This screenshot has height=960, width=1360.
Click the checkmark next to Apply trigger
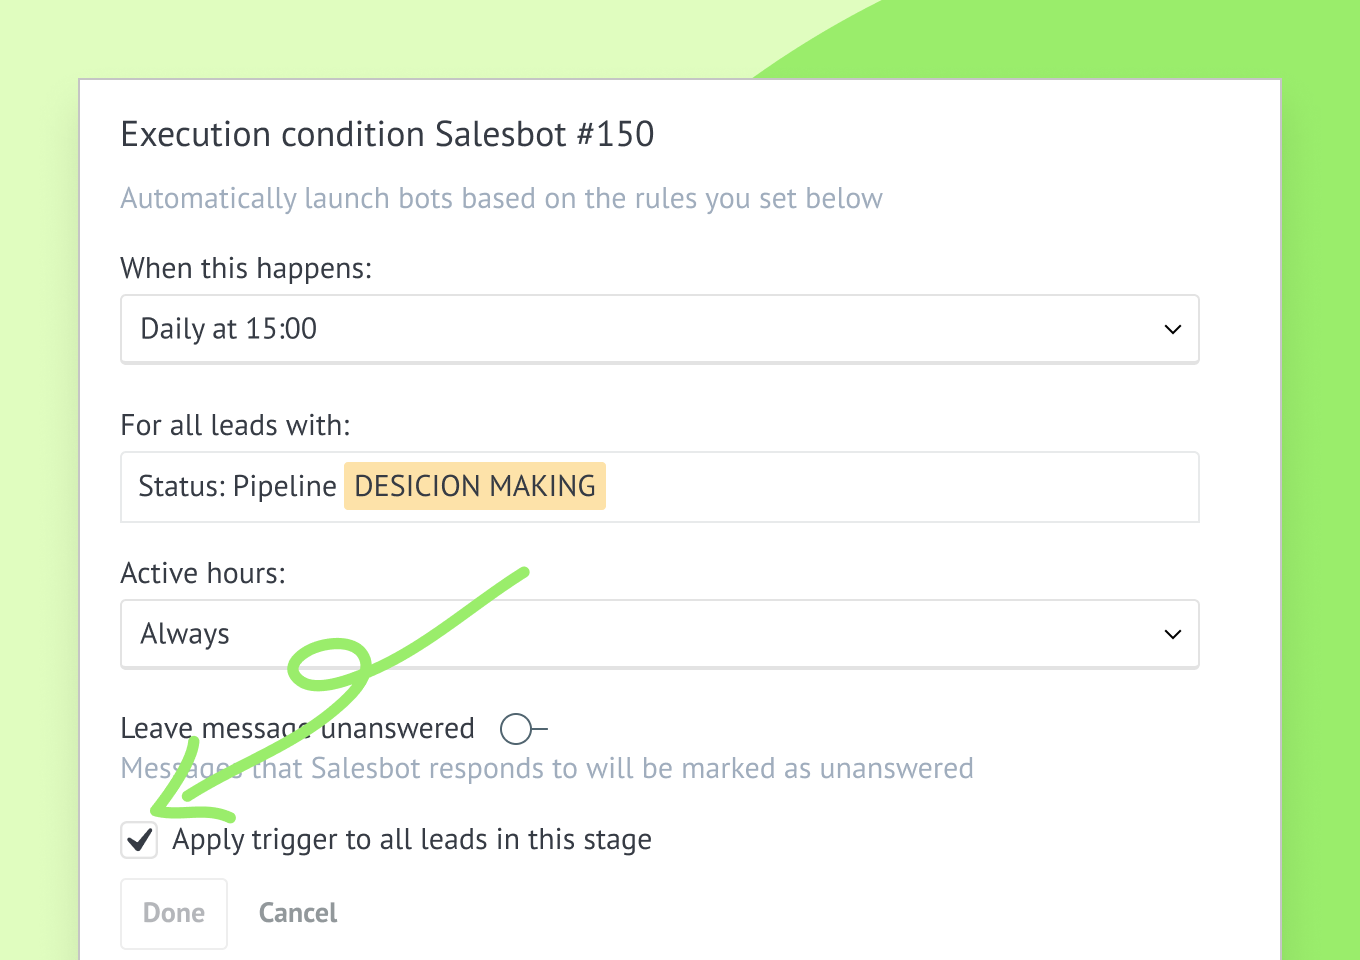point(139,839)
